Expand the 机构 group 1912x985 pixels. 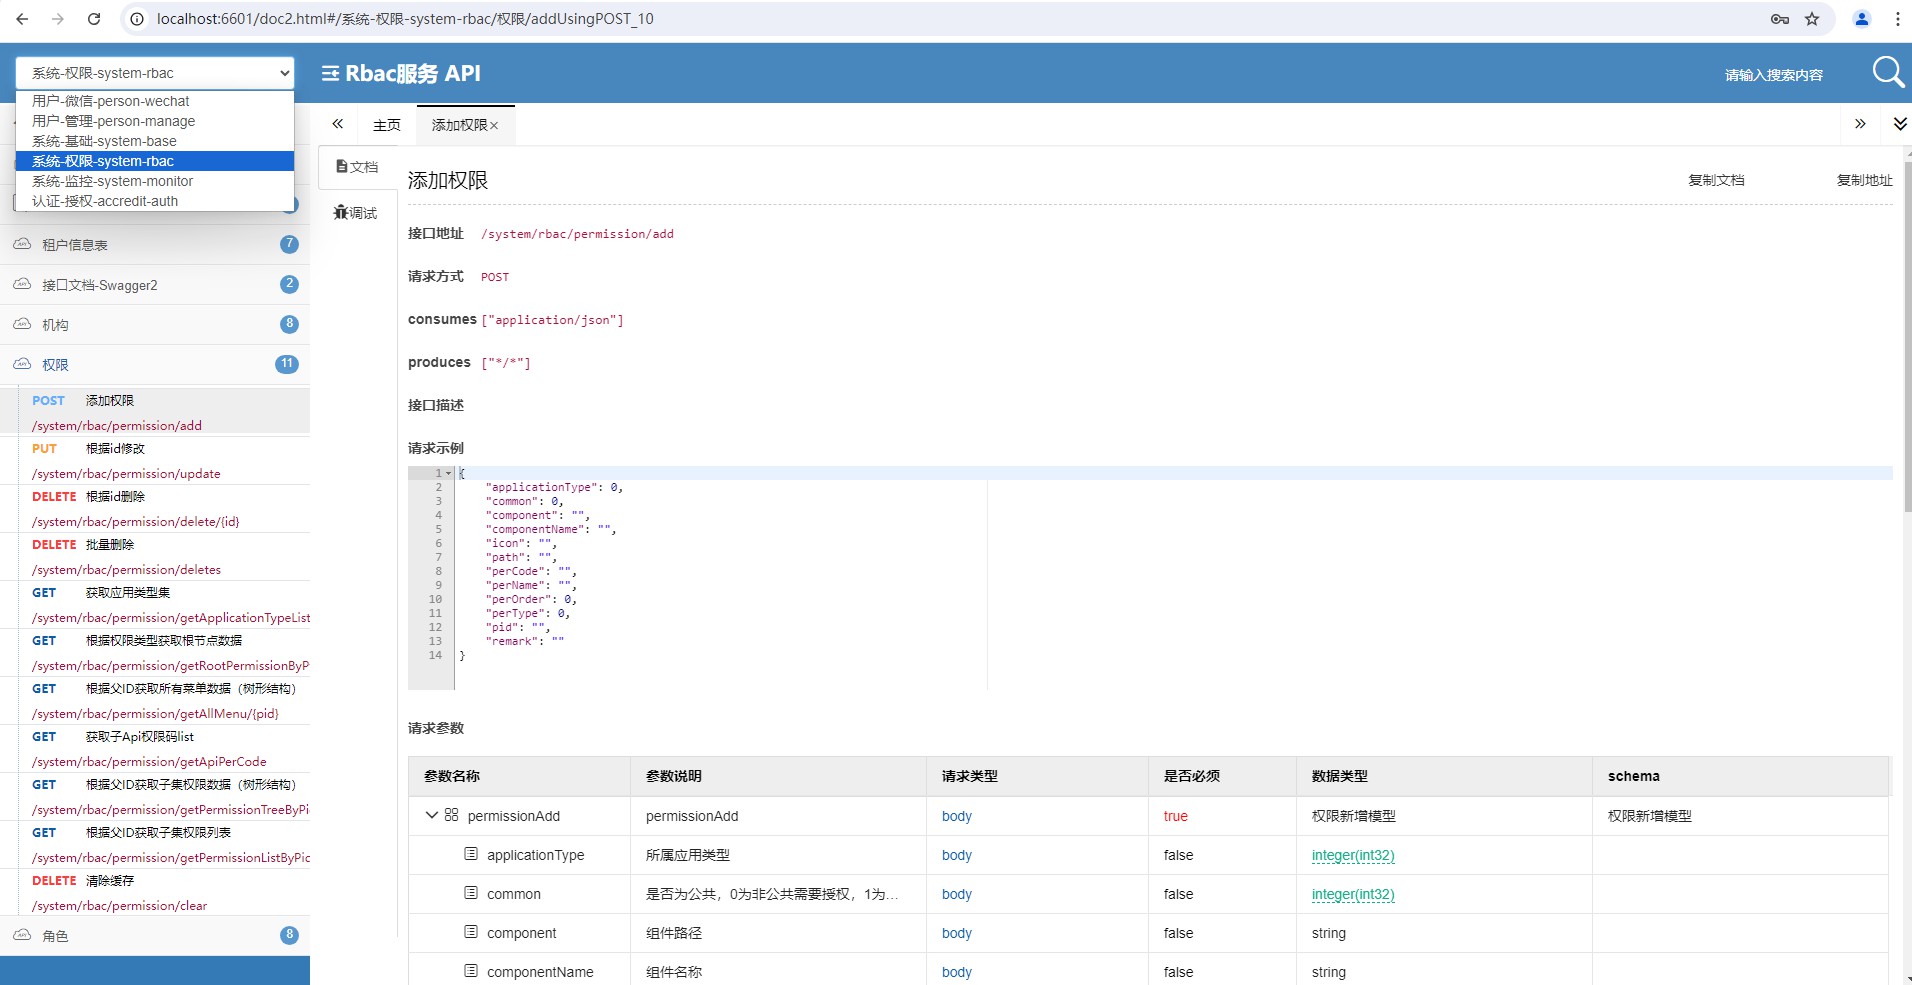155,324
